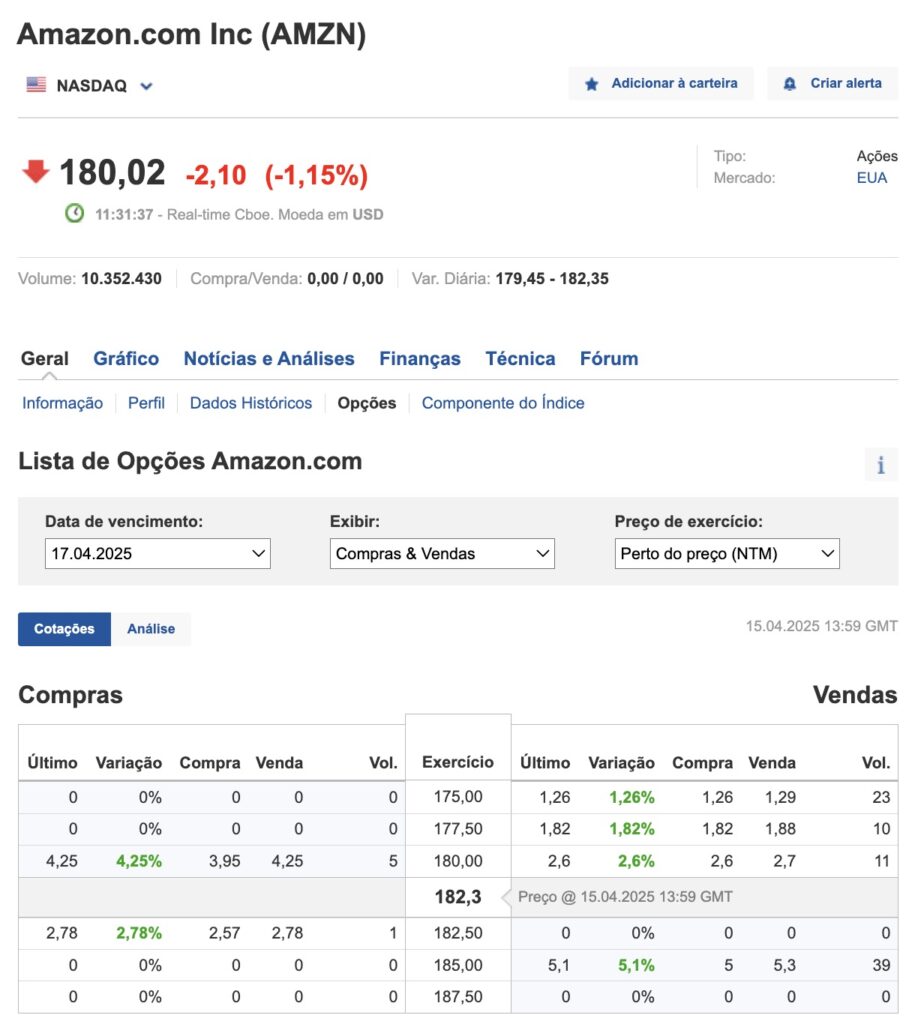Open the Fórum tab
This screenshot has height=1024, width=909.
coord(609,359)
